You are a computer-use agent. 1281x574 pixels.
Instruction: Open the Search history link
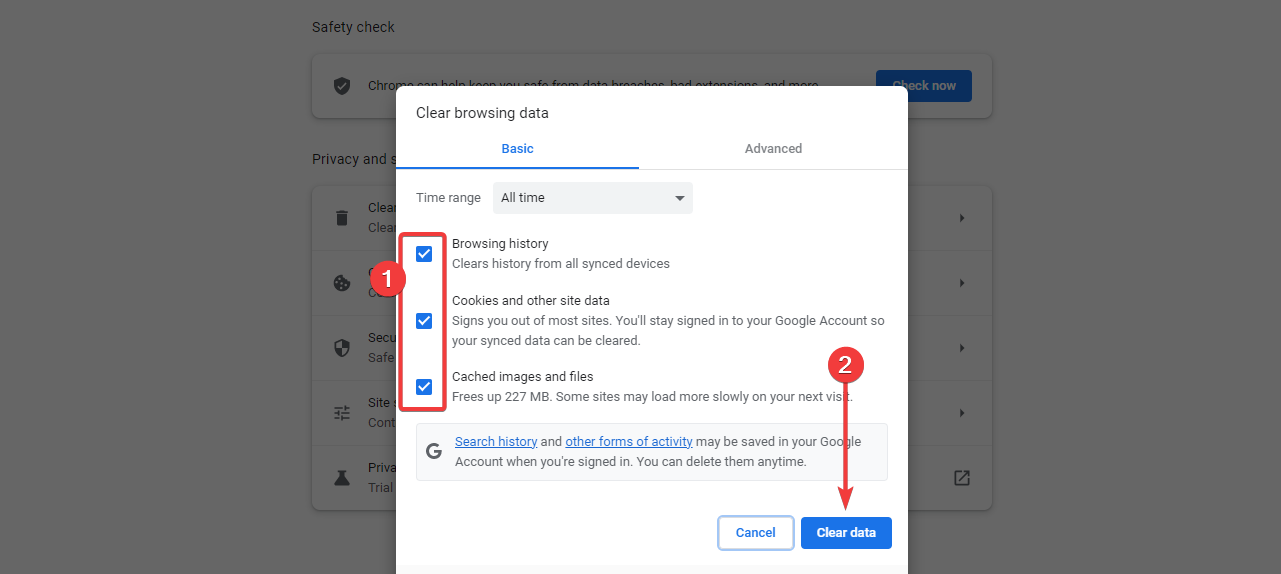click(496, 442)
